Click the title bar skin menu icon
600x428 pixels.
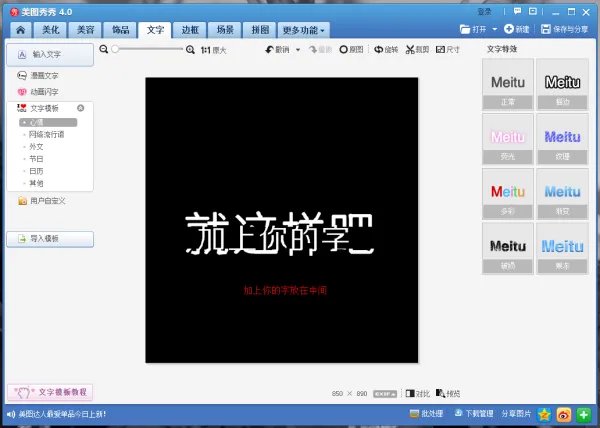pos(533,11)
